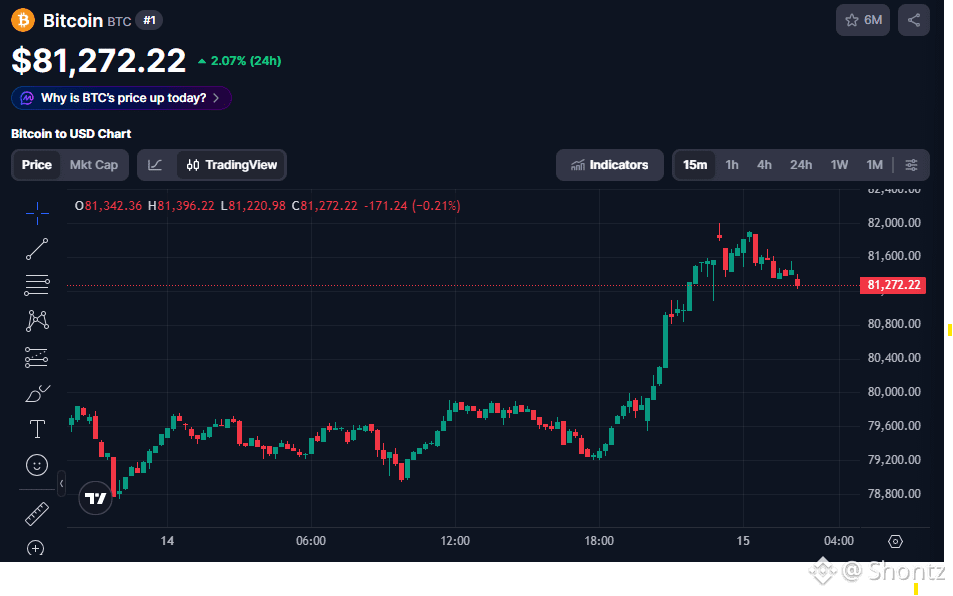Viewport: 953px width, 596px height.
Task: Click the zoom in magnifier tool
Action: point(36,549)
